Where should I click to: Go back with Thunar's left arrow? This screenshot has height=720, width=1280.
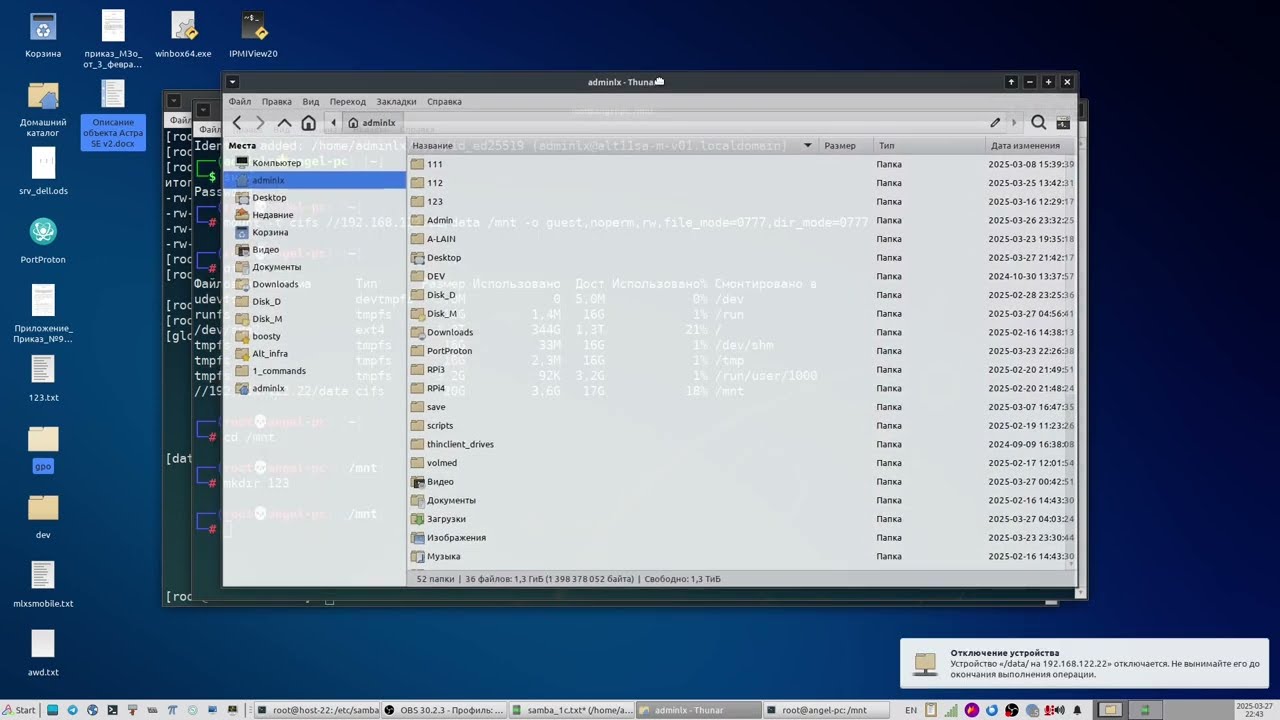[x=237, y=123]
